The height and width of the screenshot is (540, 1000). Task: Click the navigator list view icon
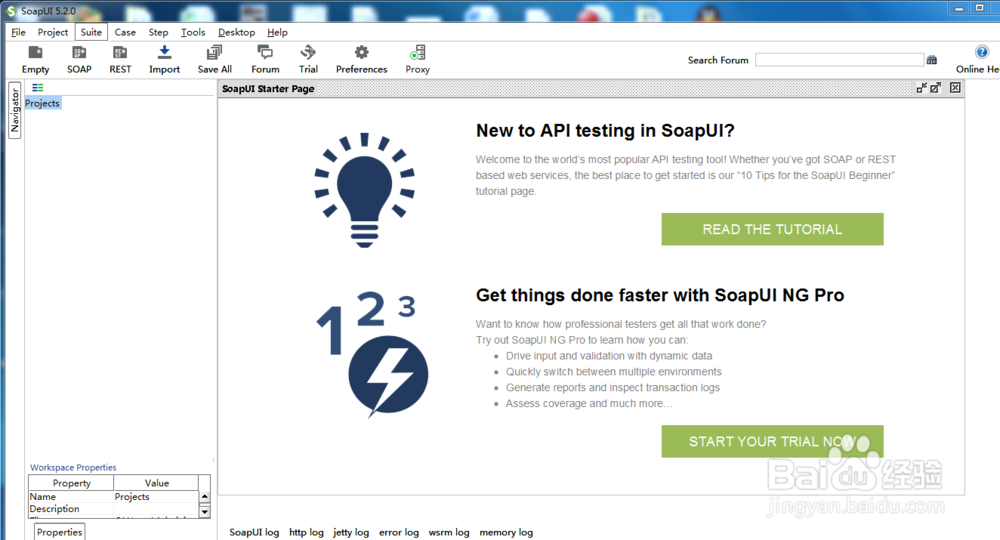click(x=38, y=88)
